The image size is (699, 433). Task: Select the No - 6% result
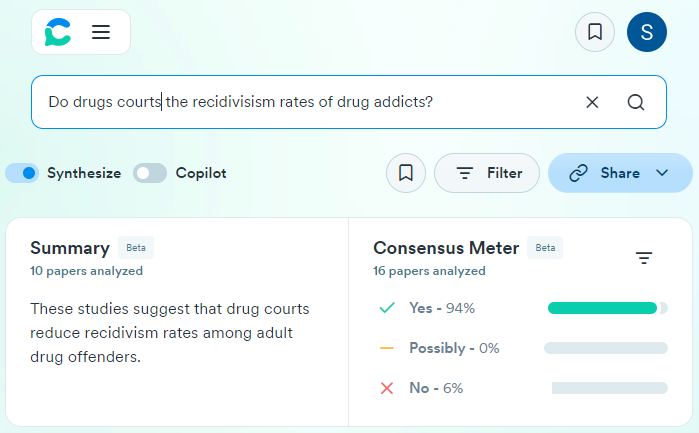435,388
